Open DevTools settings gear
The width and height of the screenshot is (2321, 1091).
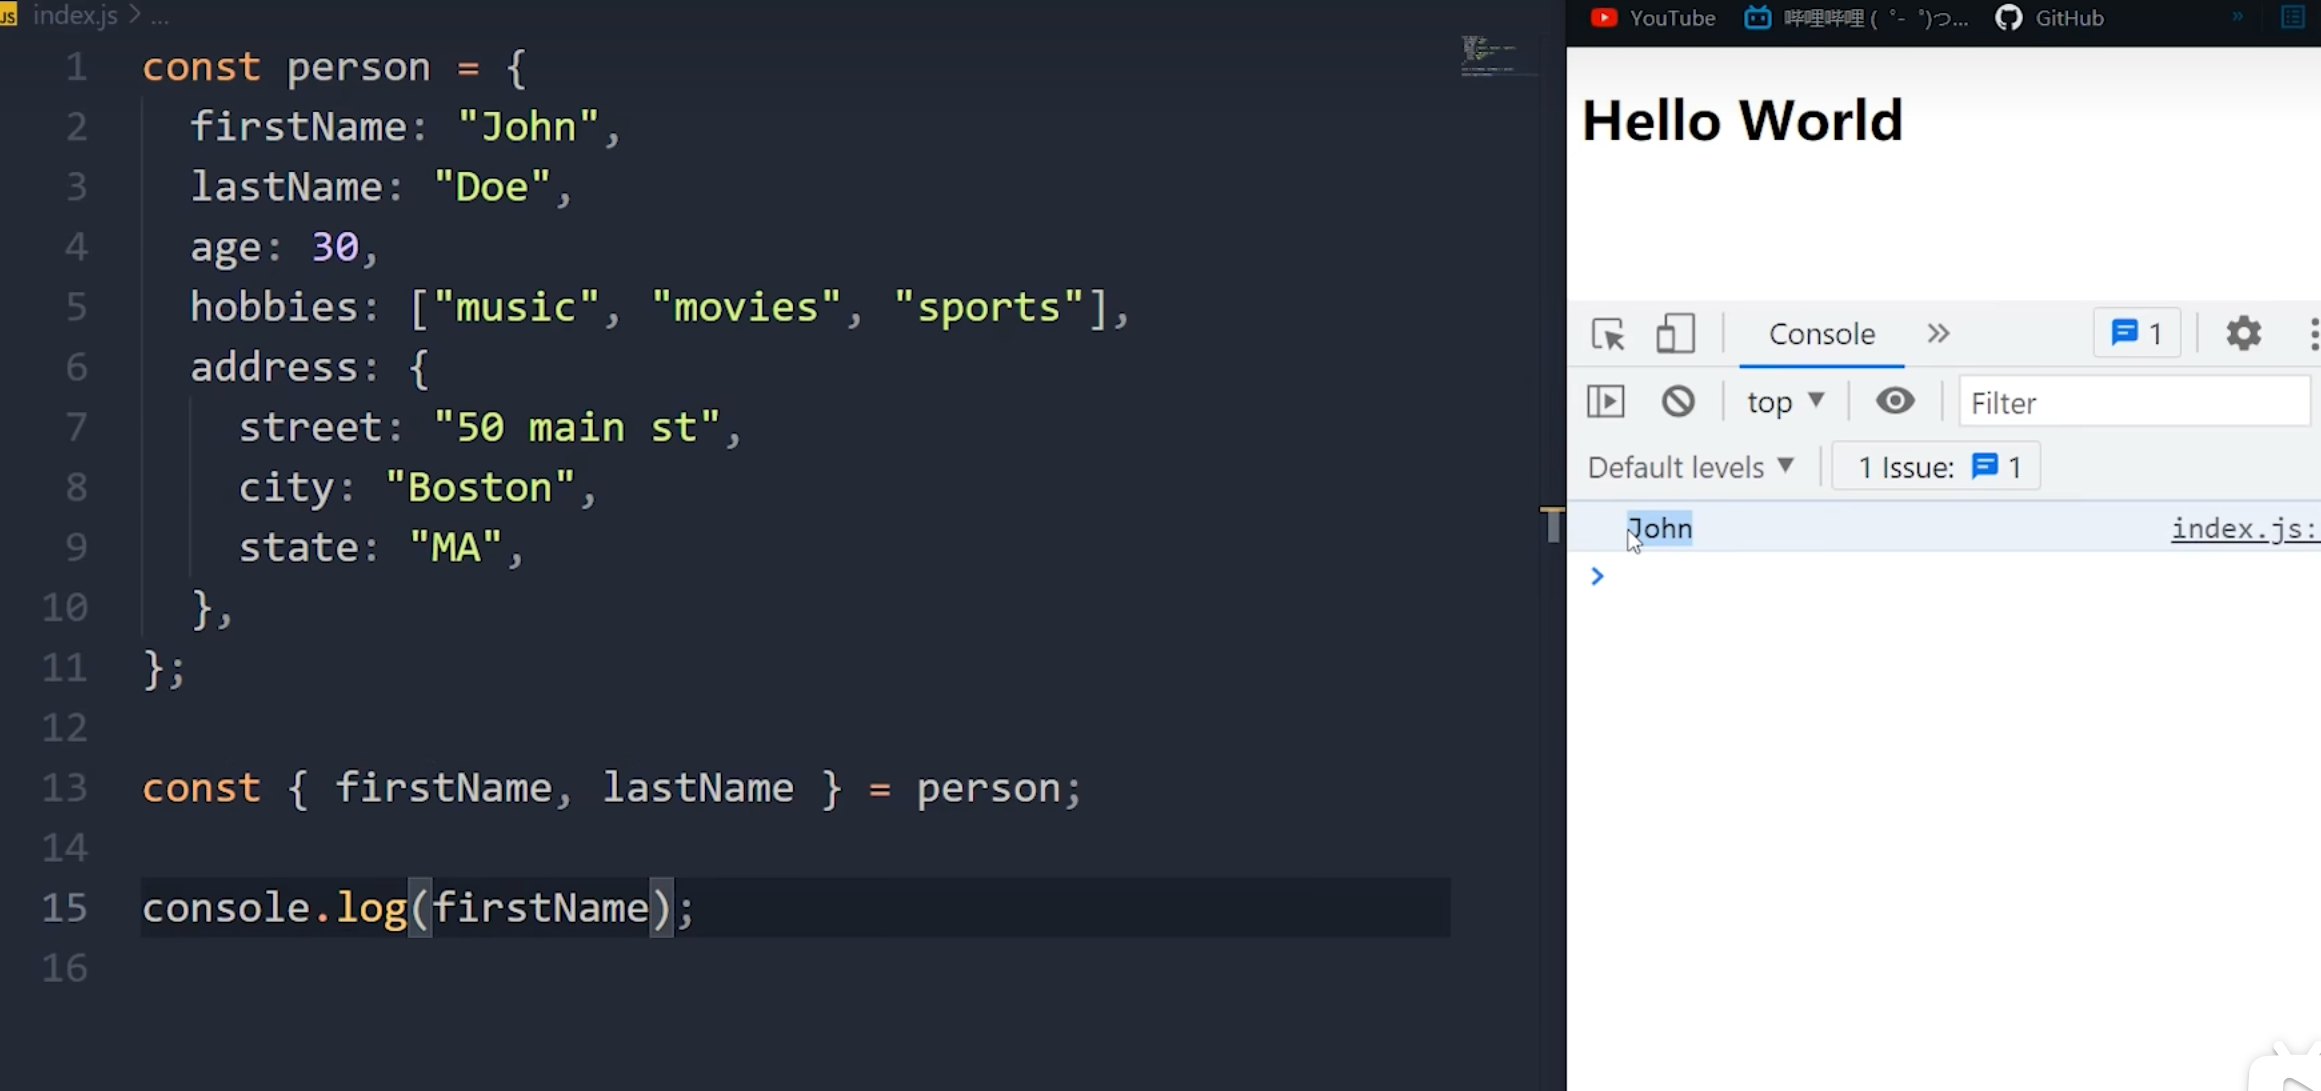[x=2243, y=333]
